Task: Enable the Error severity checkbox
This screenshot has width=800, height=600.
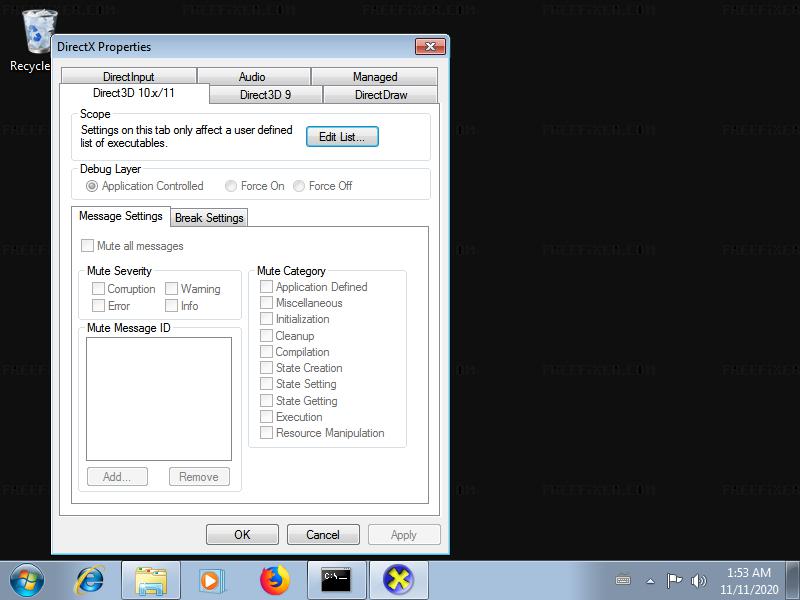Action: coord(111,306)
